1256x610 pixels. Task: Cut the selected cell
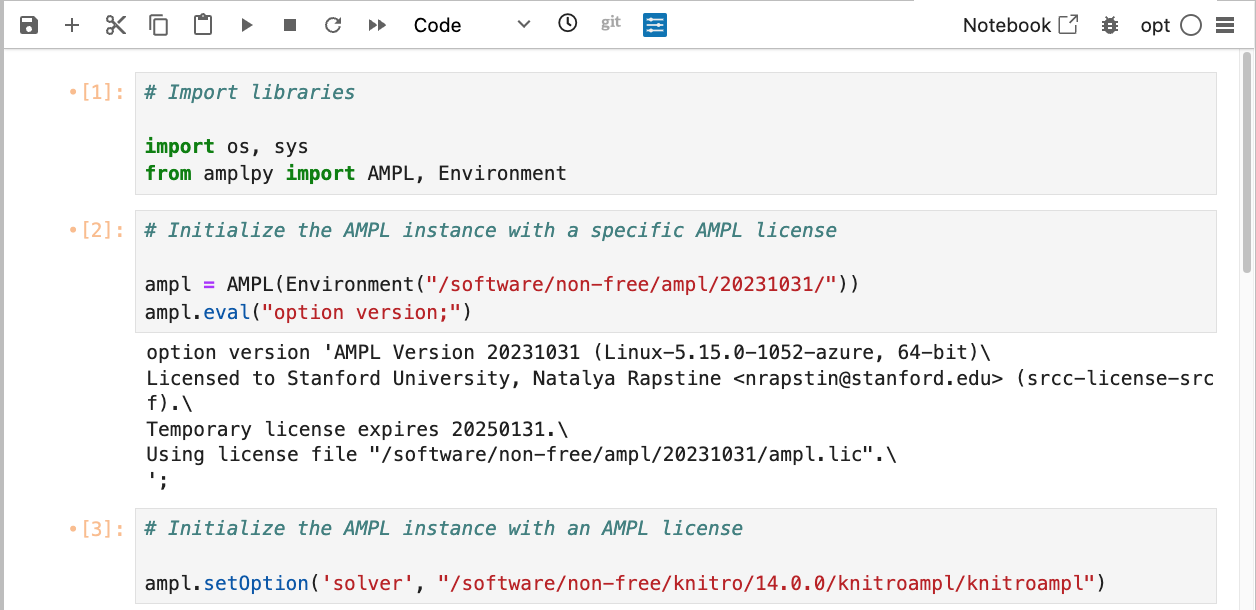[x=115, y=24]
